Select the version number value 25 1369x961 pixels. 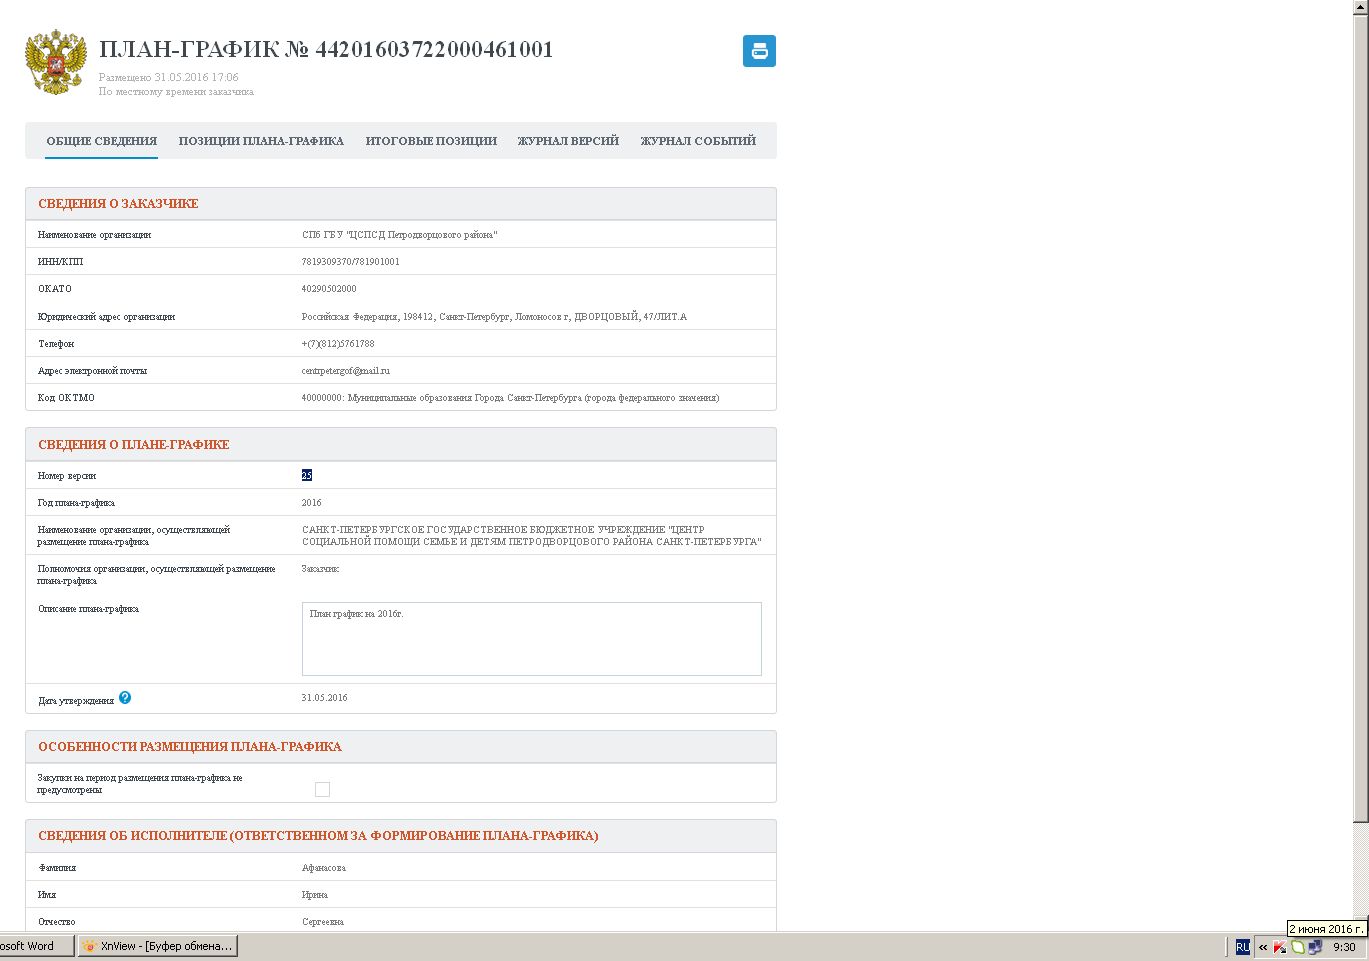tap(307, 475)
